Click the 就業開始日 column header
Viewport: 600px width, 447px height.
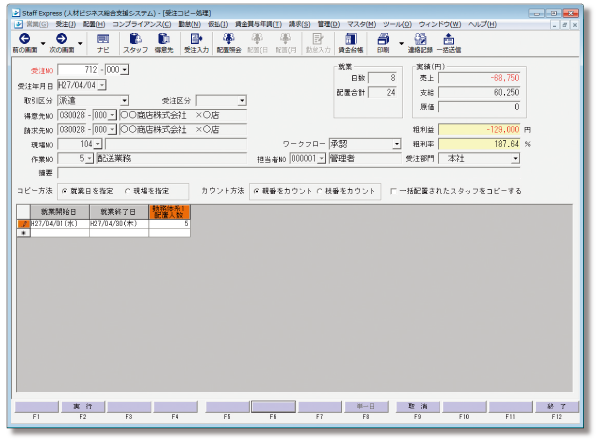click(x=60, y=212)
